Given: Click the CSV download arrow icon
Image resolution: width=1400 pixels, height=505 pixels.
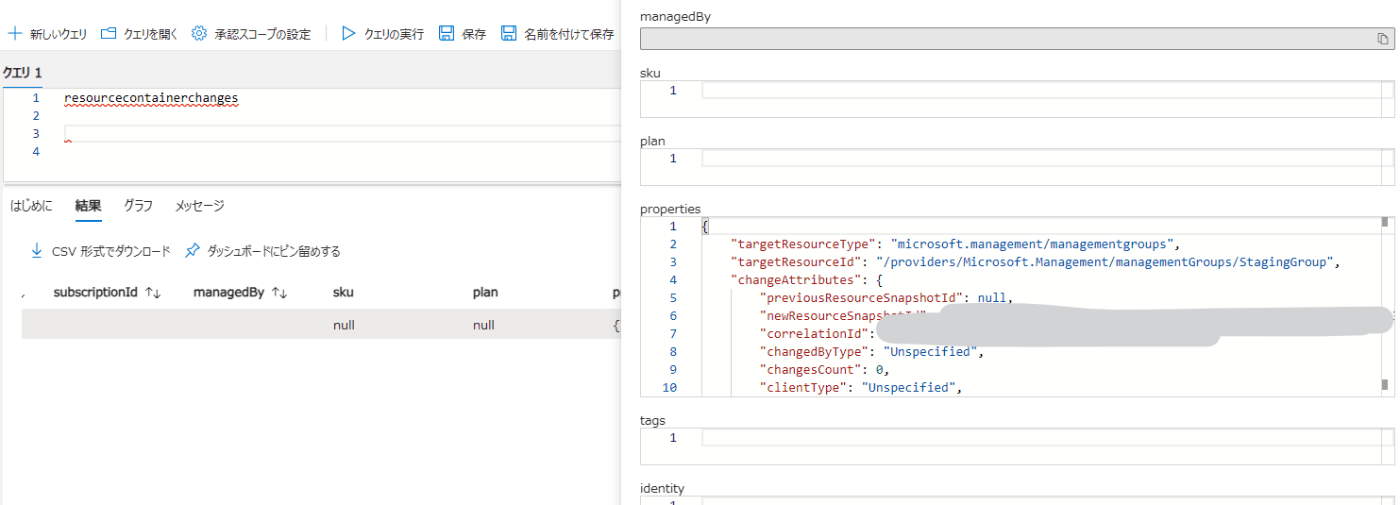Looking at the screenshot, I should [37, 251].
